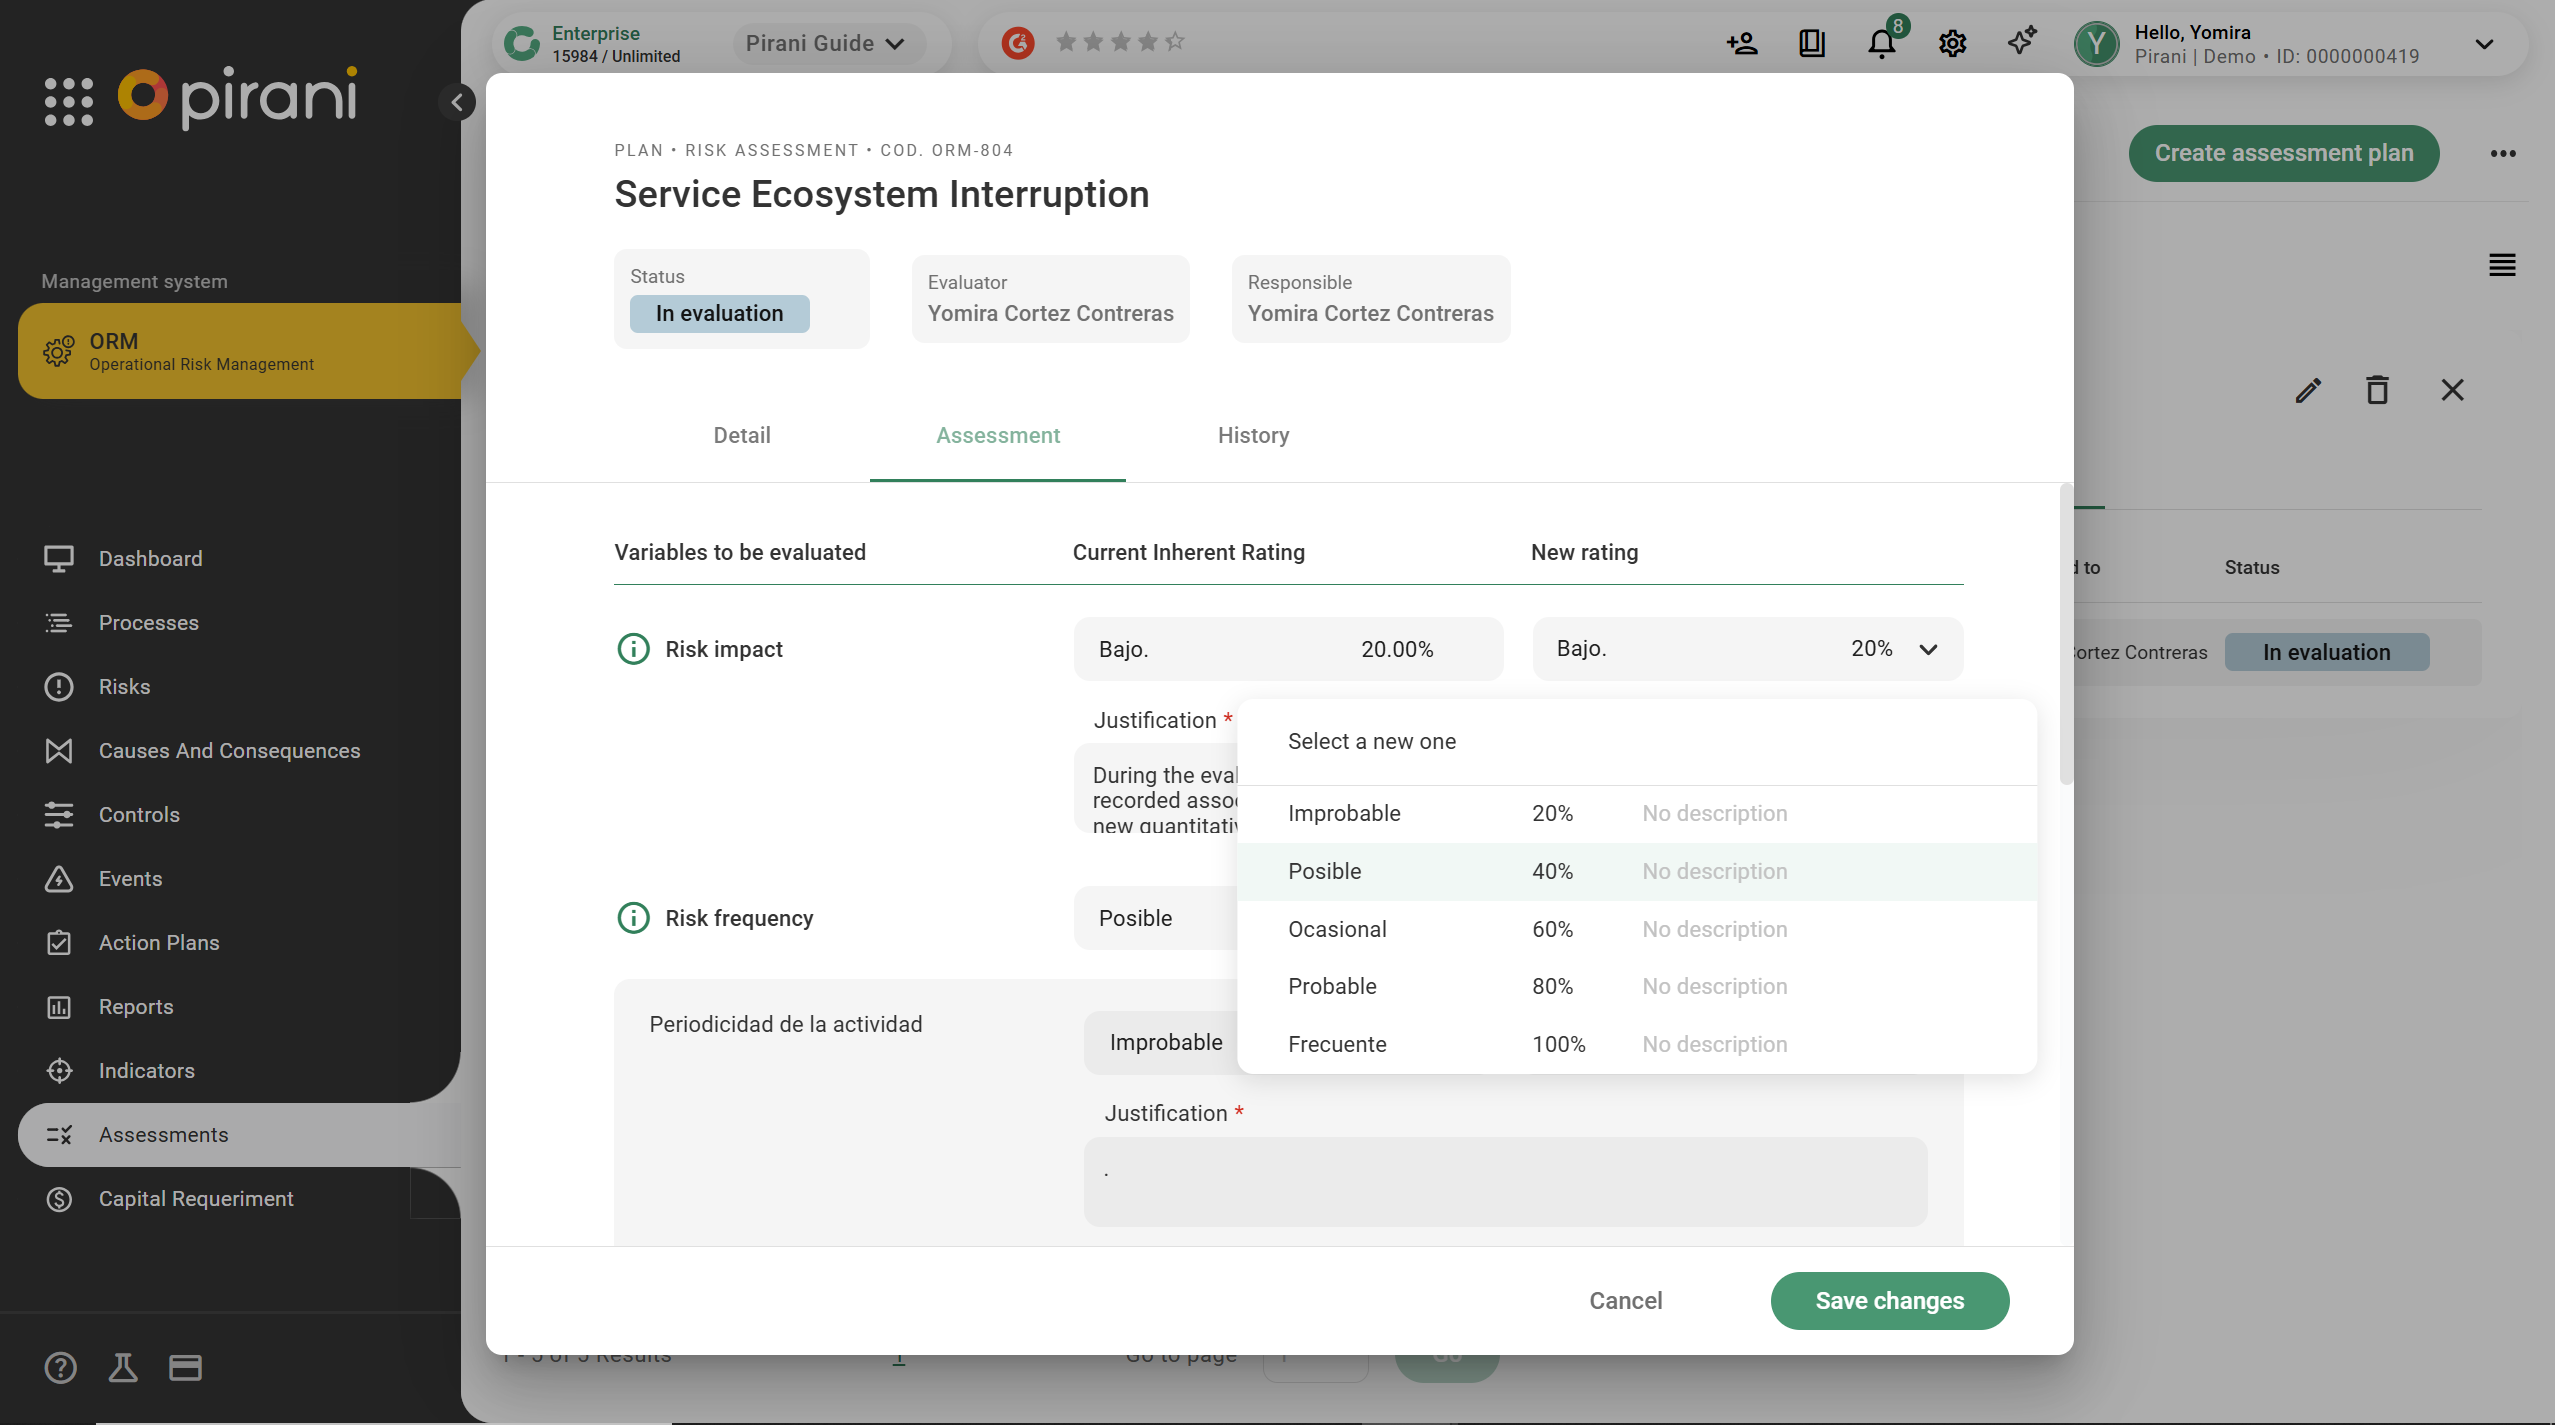The width and height of the screenshot is (2555, 1425).
Task: Open the notifications bell icon
Action: 1881,44
